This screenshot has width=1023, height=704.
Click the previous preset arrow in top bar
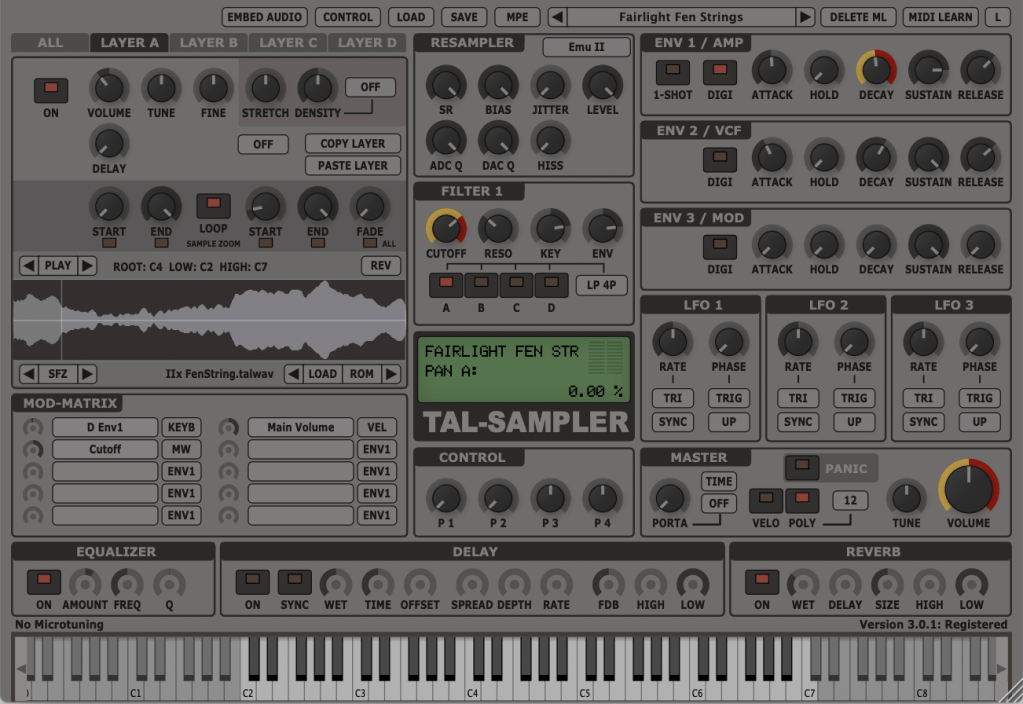click(558, 17)
